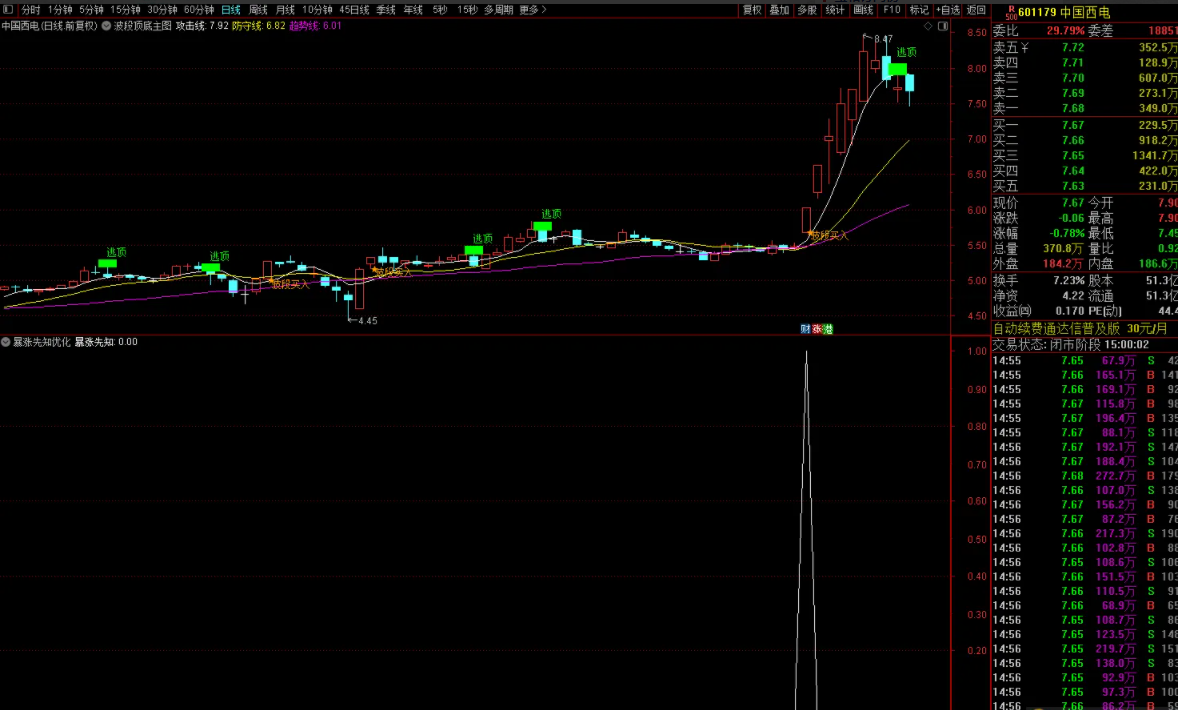Click the 交易状态 闭市阶段 status line
Screen dimensions: 1178x710
[x=1071, y=345]
